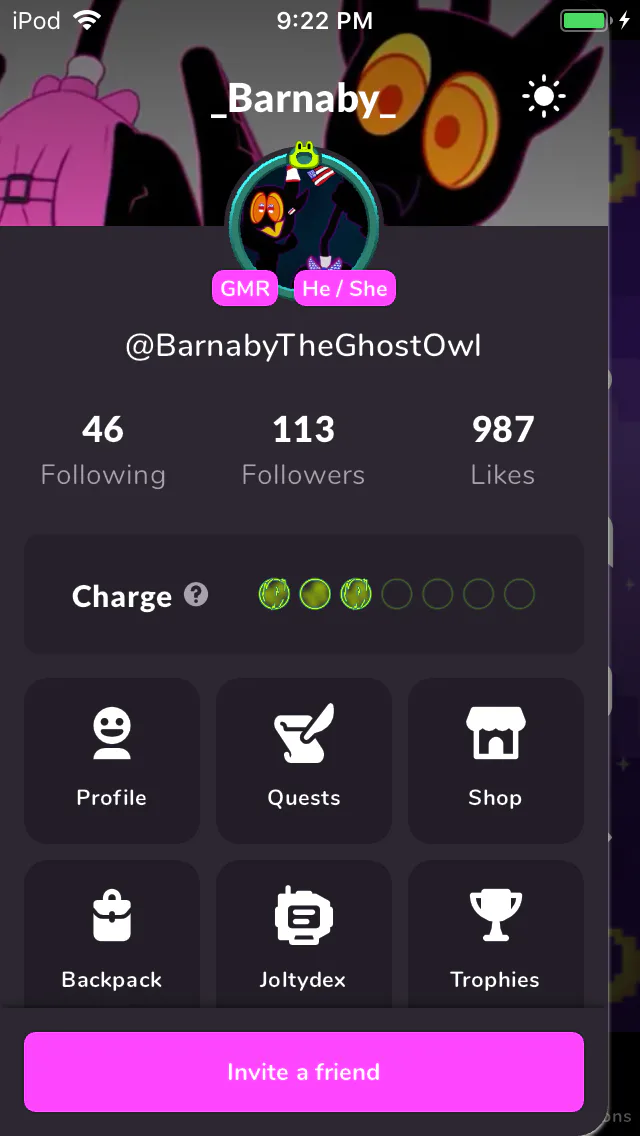The height and width of the screenshot is (1136, 640).
Task: Click the Invite a friend button
Action: (x=304, y=1072)
